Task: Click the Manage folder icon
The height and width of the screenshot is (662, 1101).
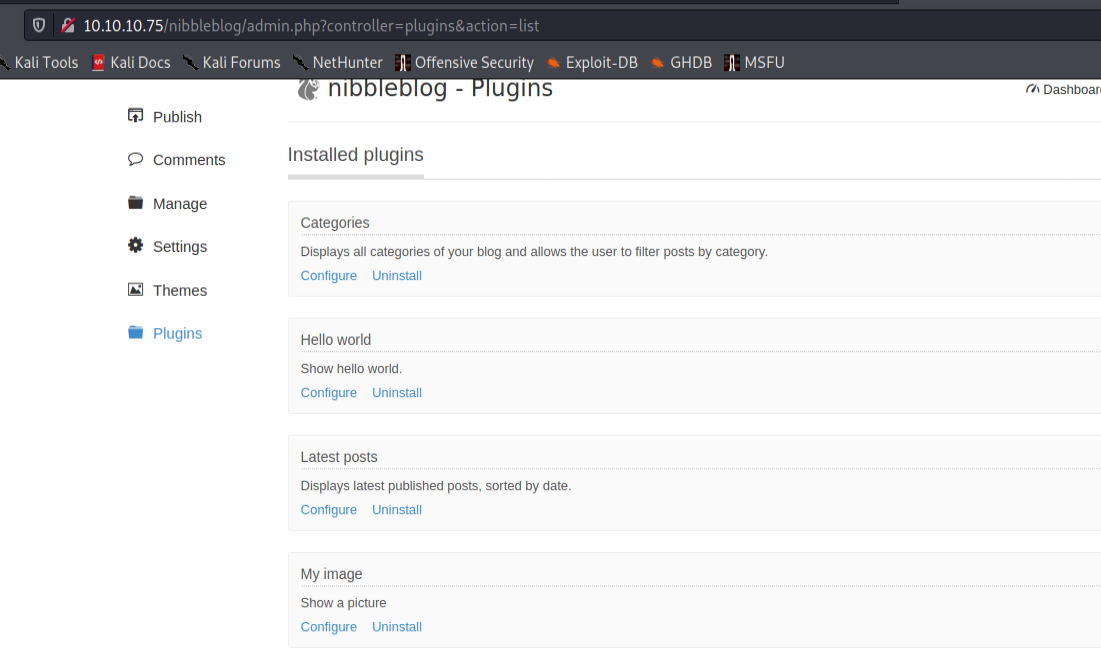Action: click(135, 201)
